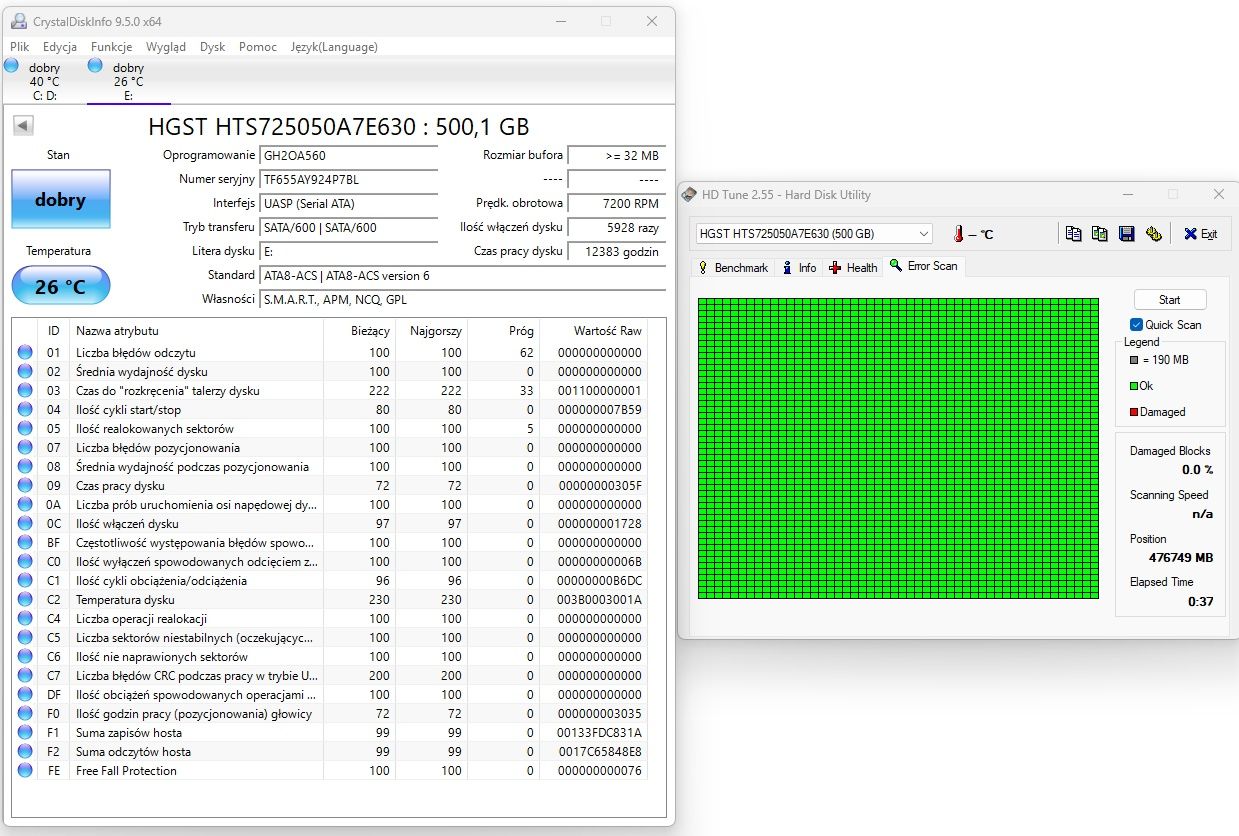
Task: Click status orb for attribute 01
Action: 25,352
